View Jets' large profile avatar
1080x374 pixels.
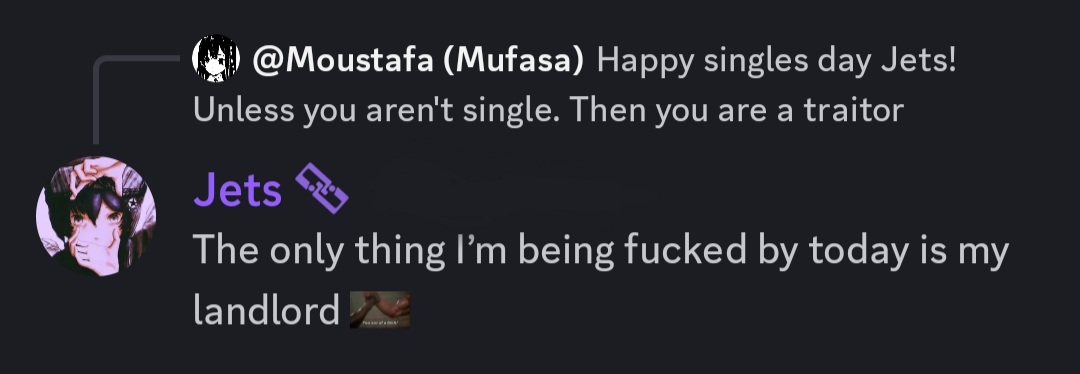(96, 216)
